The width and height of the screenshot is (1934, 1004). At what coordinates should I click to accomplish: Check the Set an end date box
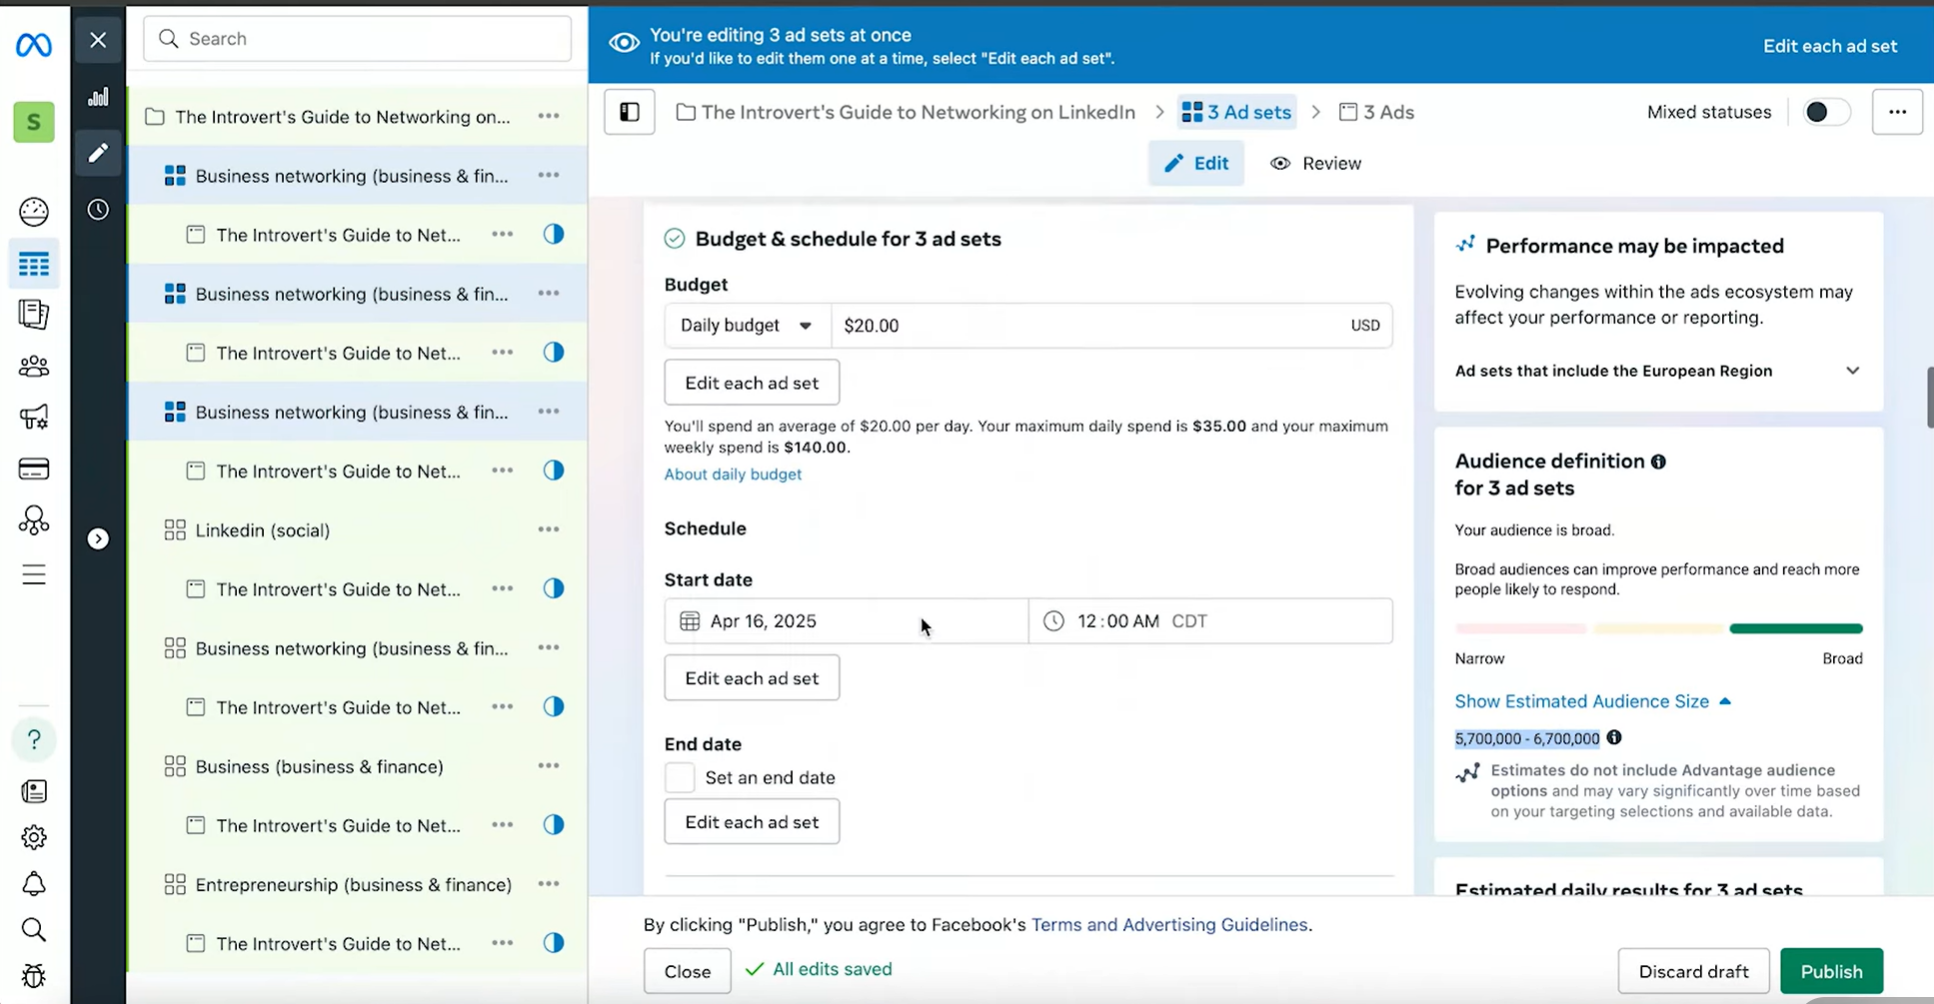pyautogui.click(x=679, y=777)
